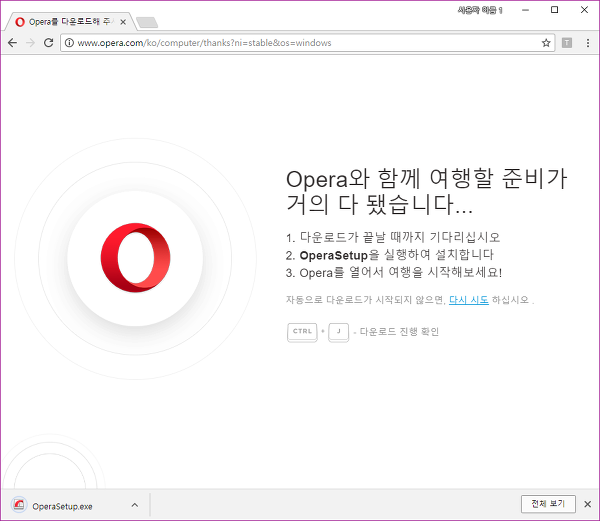600x521 pixels.
Task: Expand the OperaSetup.exe download options arrow
Action: [135, 505]
